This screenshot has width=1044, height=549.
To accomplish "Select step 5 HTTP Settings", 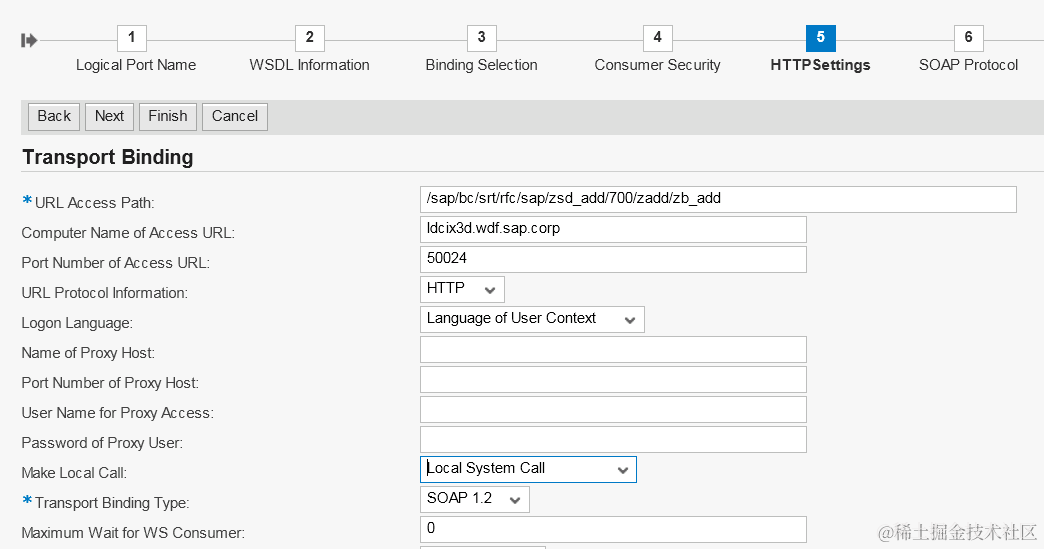I will pyautogui.click(x=820, y=39).
